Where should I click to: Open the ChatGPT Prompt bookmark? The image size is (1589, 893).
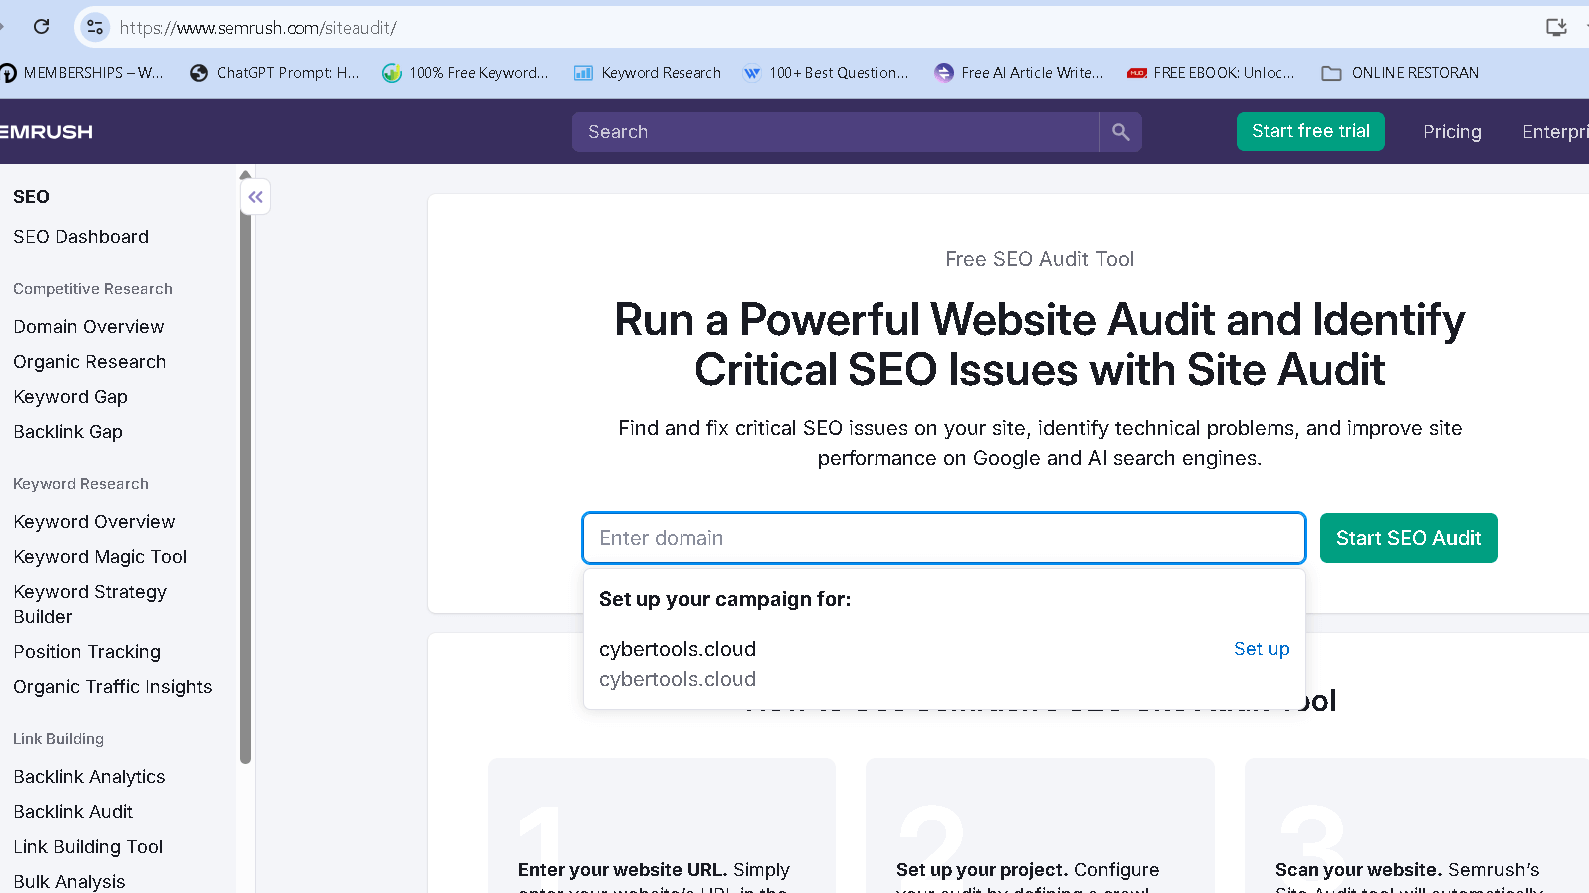click(x=275, y=73)
